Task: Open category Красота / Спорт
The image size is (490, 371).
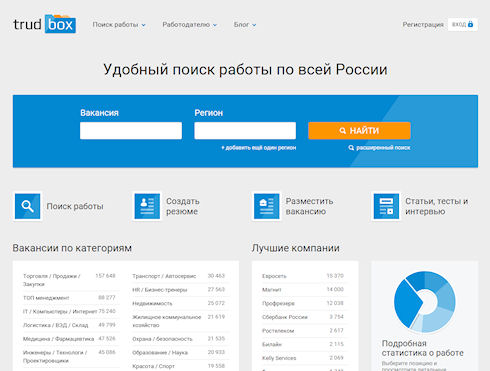Action: 153,366
